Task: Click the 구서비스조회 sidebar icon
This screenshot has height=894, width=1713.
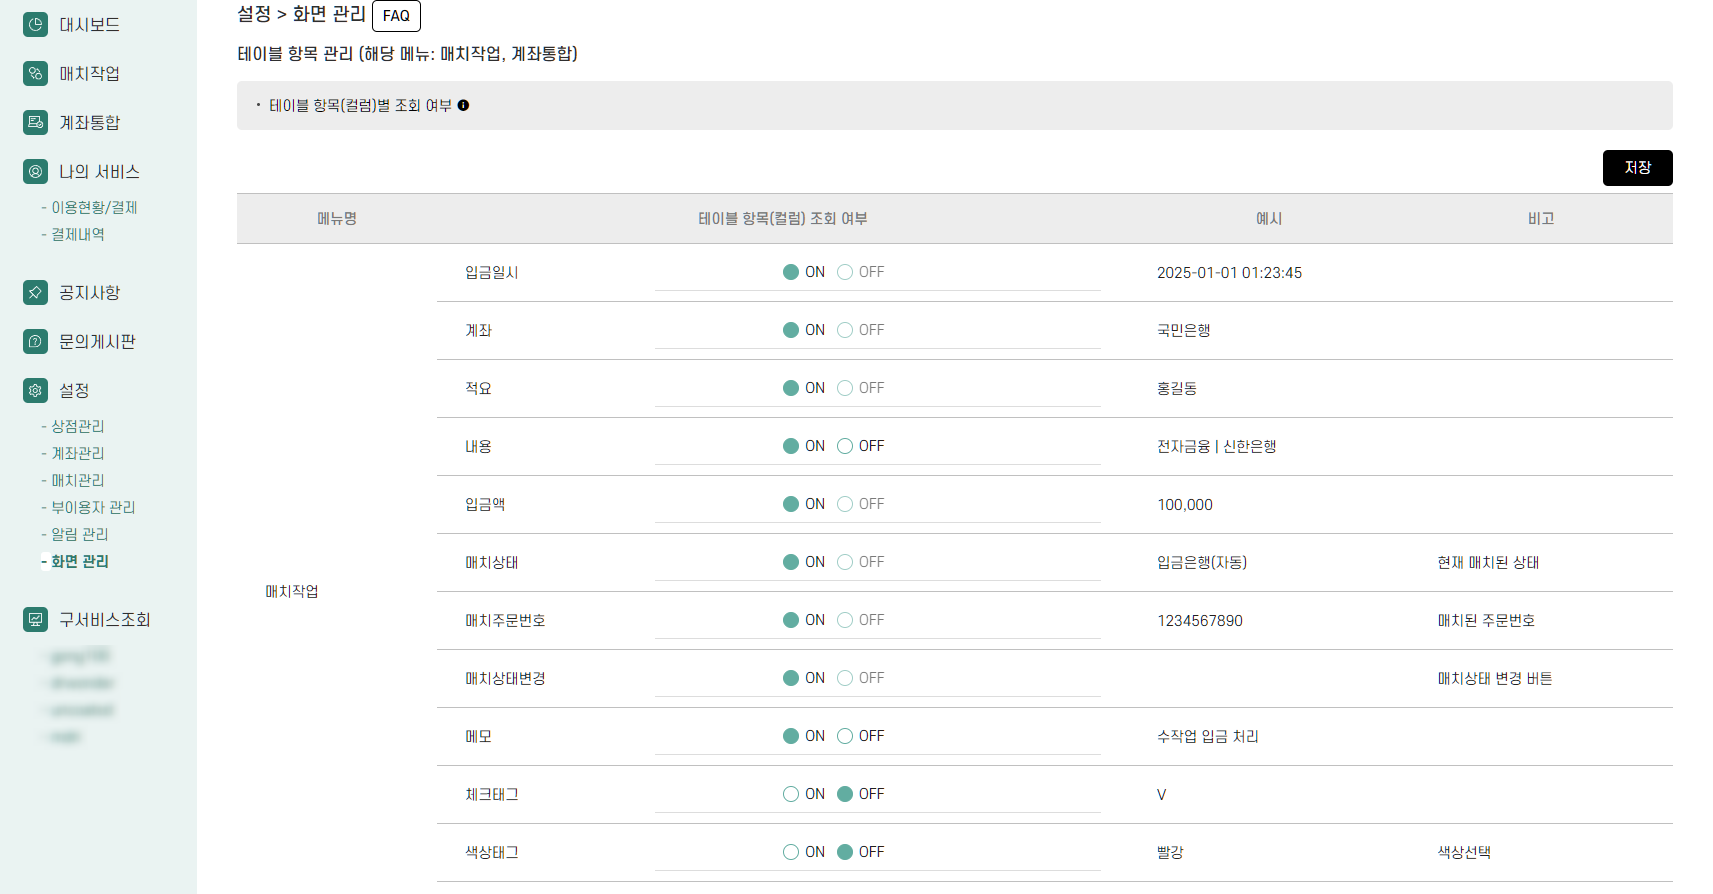Action: click(35, 619)
